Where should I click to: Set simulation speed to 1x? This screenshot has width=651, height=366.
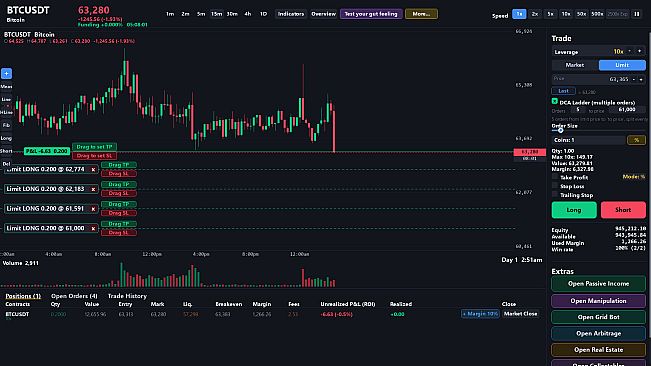tap(519, 14)
